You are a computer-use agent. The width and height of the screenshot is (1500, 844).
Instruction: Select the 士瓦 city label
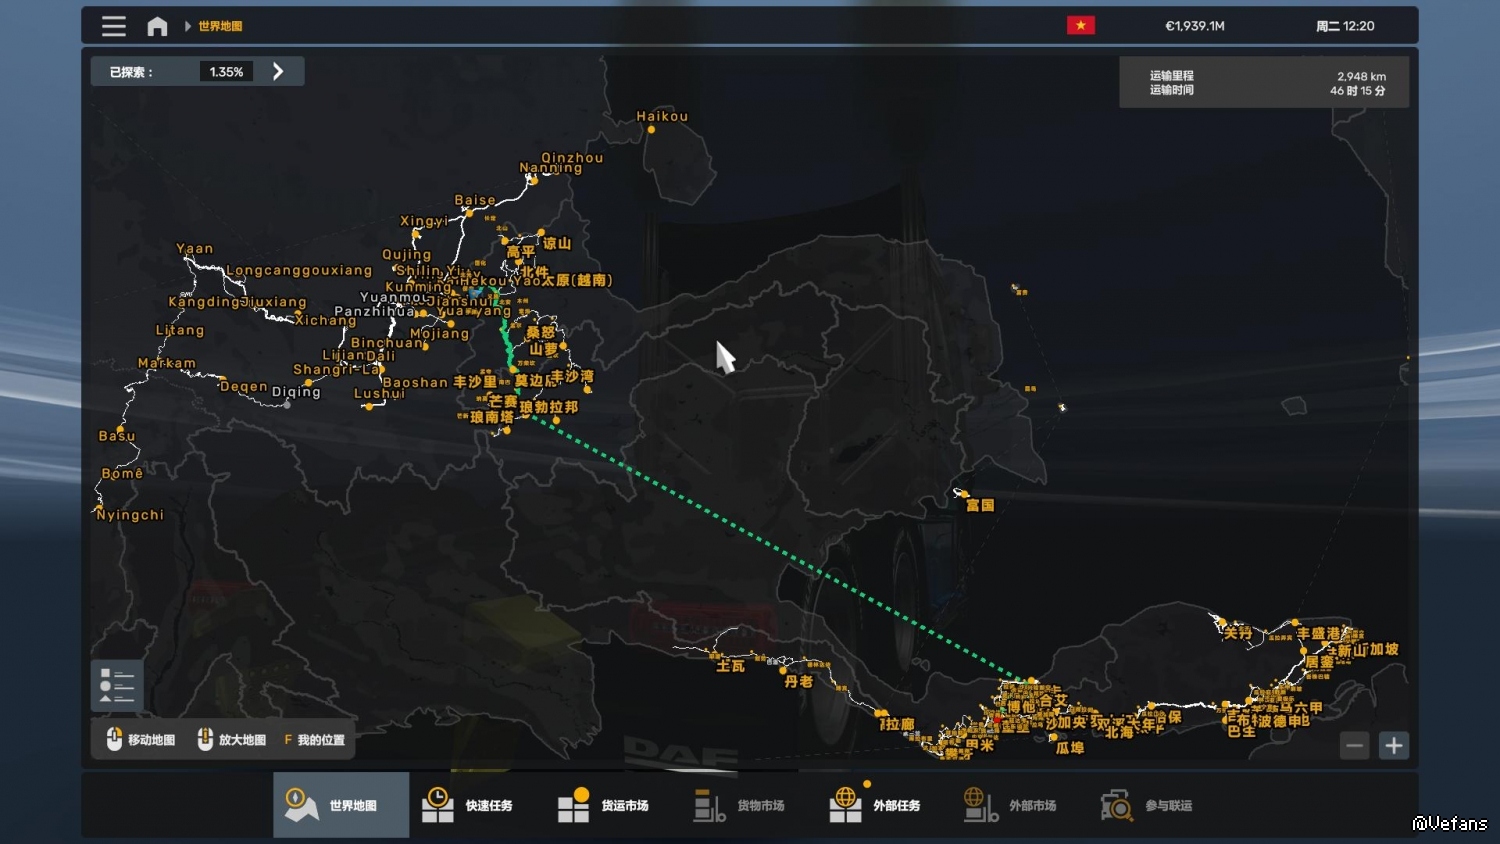730,666
